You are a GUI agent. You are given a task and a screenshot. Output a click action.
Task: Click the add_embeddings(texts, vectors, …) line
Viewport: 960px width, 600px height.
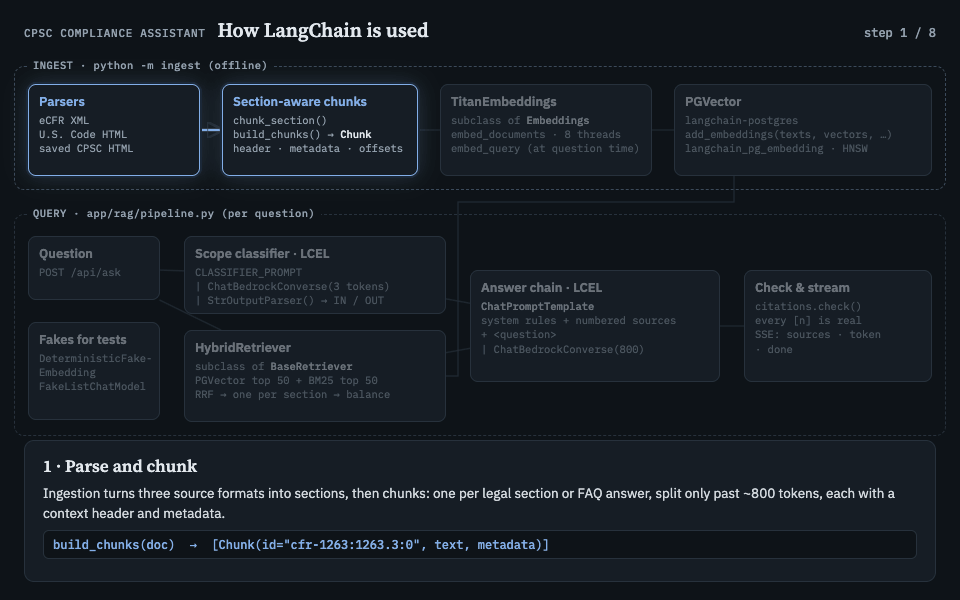(789, 135)
